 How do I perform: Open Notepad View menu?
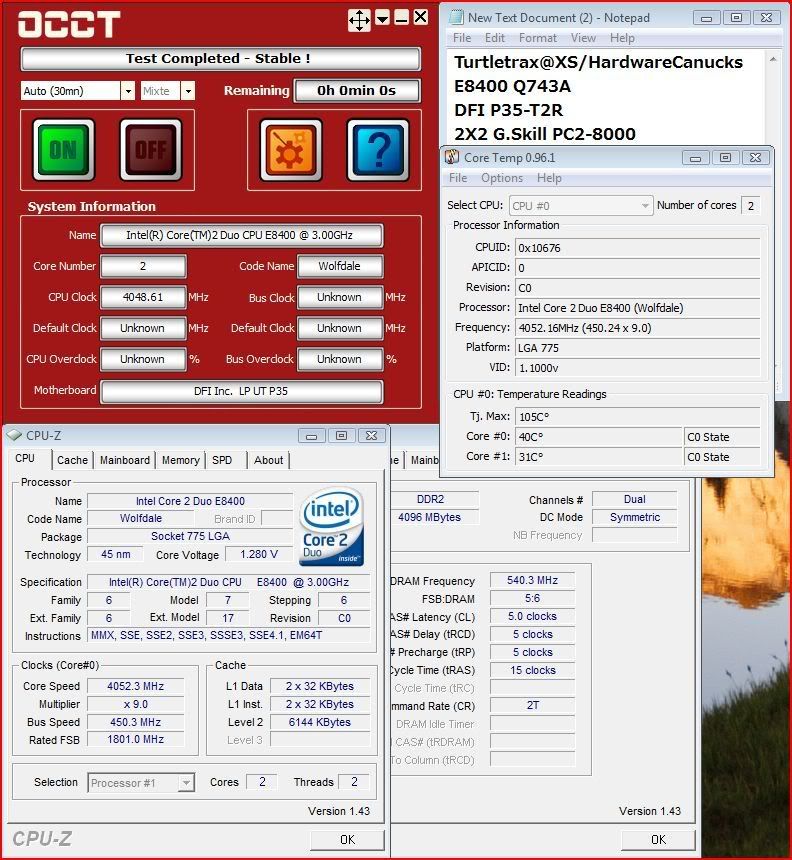[583, 38]
